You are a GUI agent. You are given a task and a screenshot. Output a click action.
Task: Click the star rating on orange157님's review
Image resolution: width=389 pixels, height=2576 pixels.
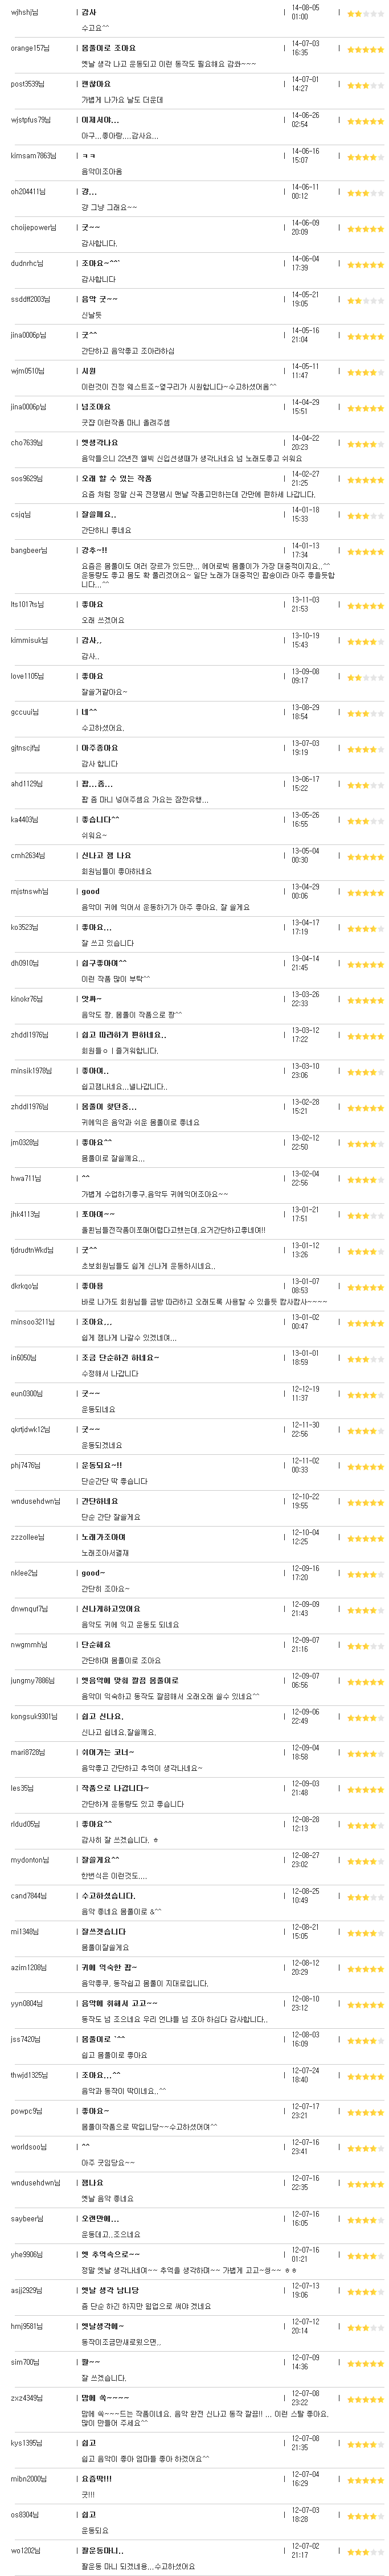(365, 48)
